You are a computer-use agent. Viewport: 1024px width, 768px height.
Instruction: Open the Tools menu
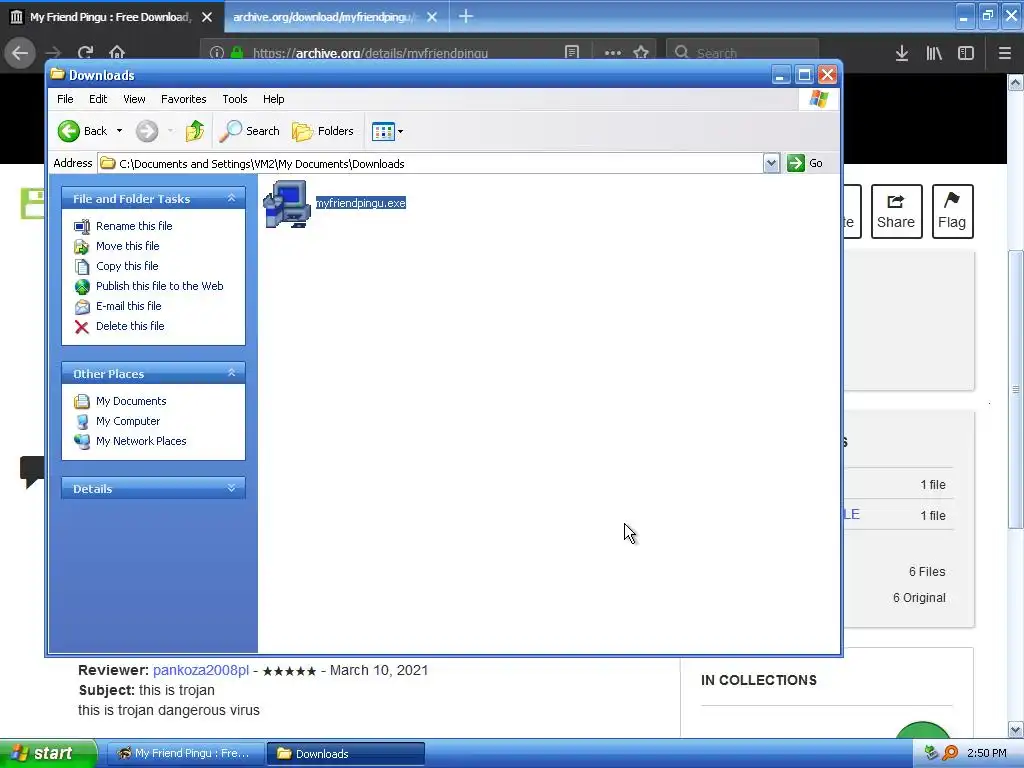tap(234, 99)
